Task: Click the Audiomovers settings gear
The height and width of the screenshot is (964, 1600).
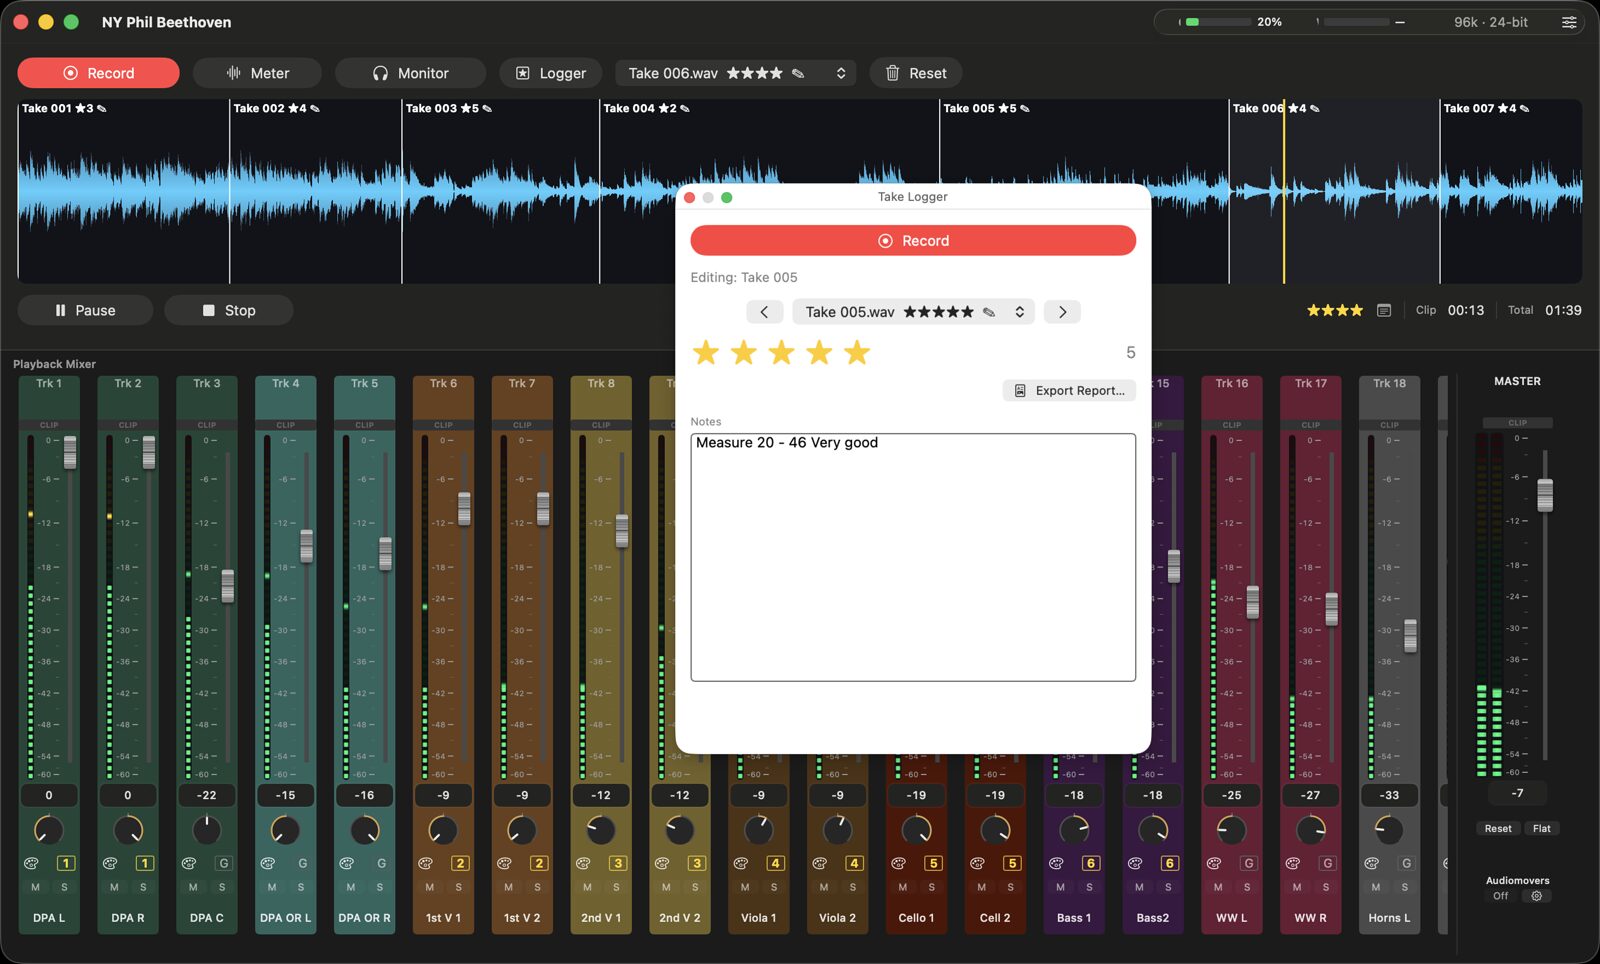Action: point(1537,896)
